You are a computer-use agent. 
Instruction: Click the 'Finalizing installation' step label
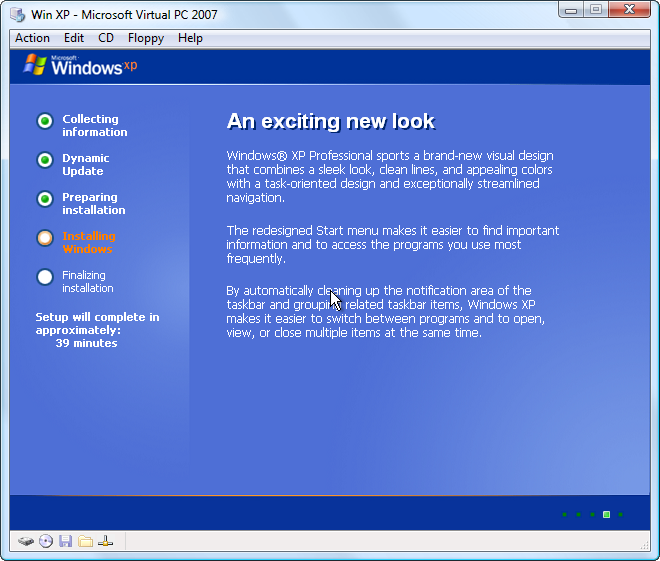point(88,282)
